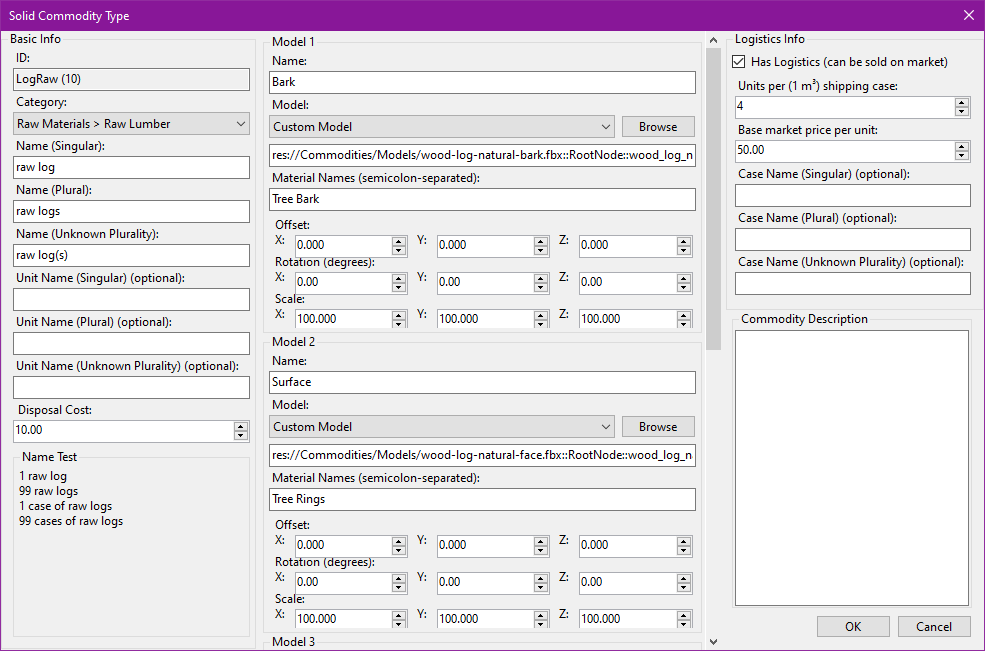Viewport: 985px width, 651px height.
Task: Focus the Name (Plural) field
Action: tap(131, 211)
